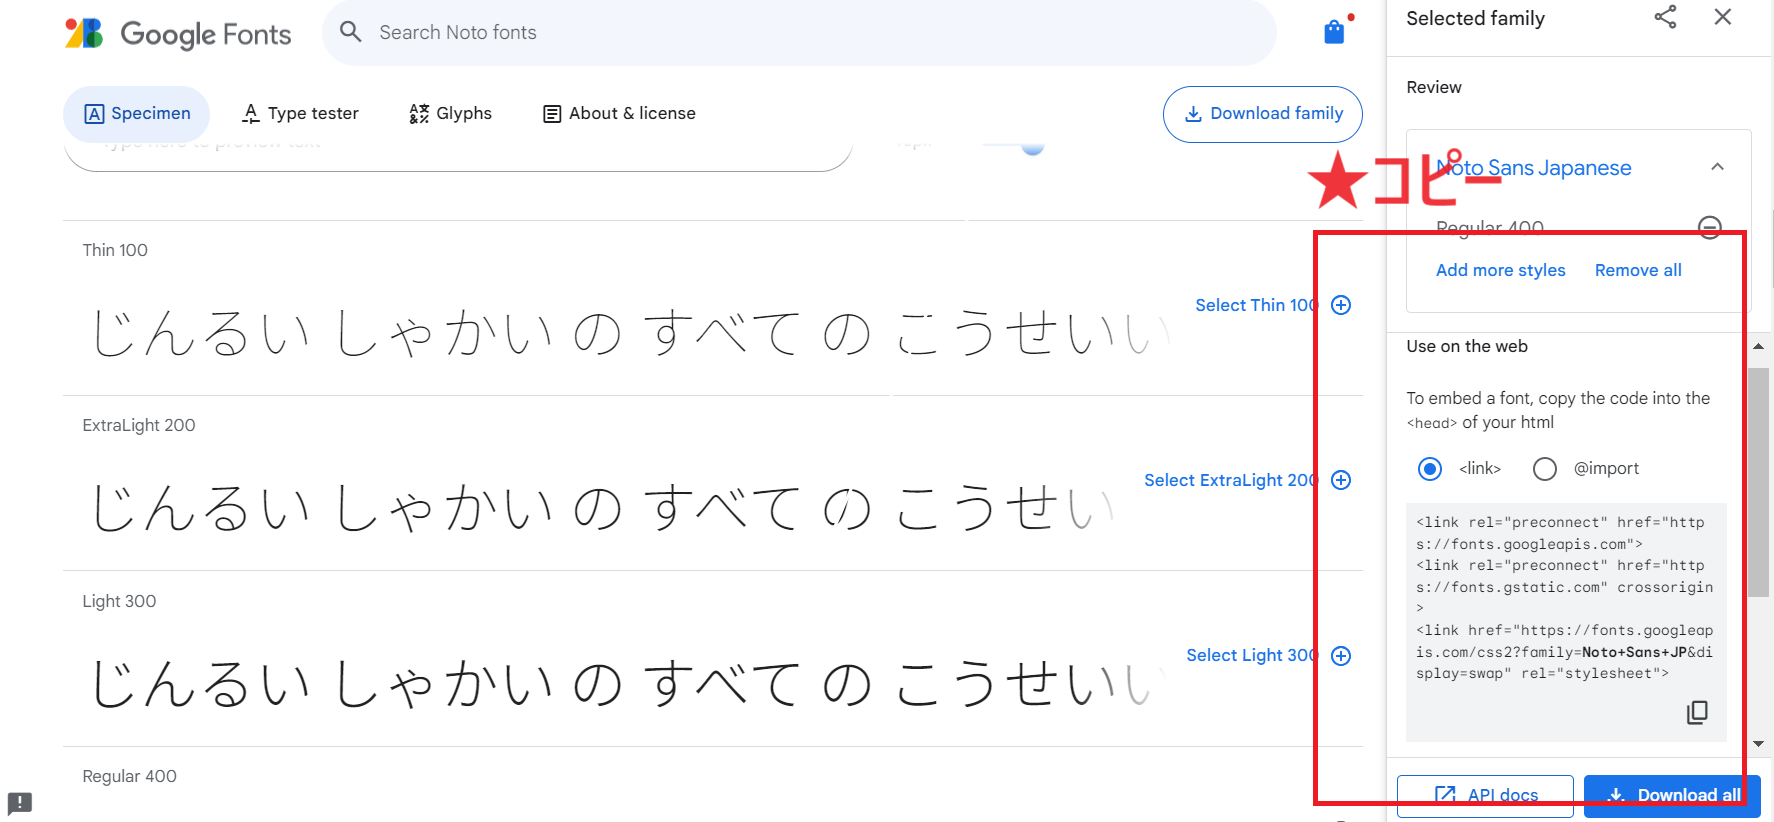Remove Regular 400 with the minus icon
This screenshot has height=822, width=1774.
1710,227
